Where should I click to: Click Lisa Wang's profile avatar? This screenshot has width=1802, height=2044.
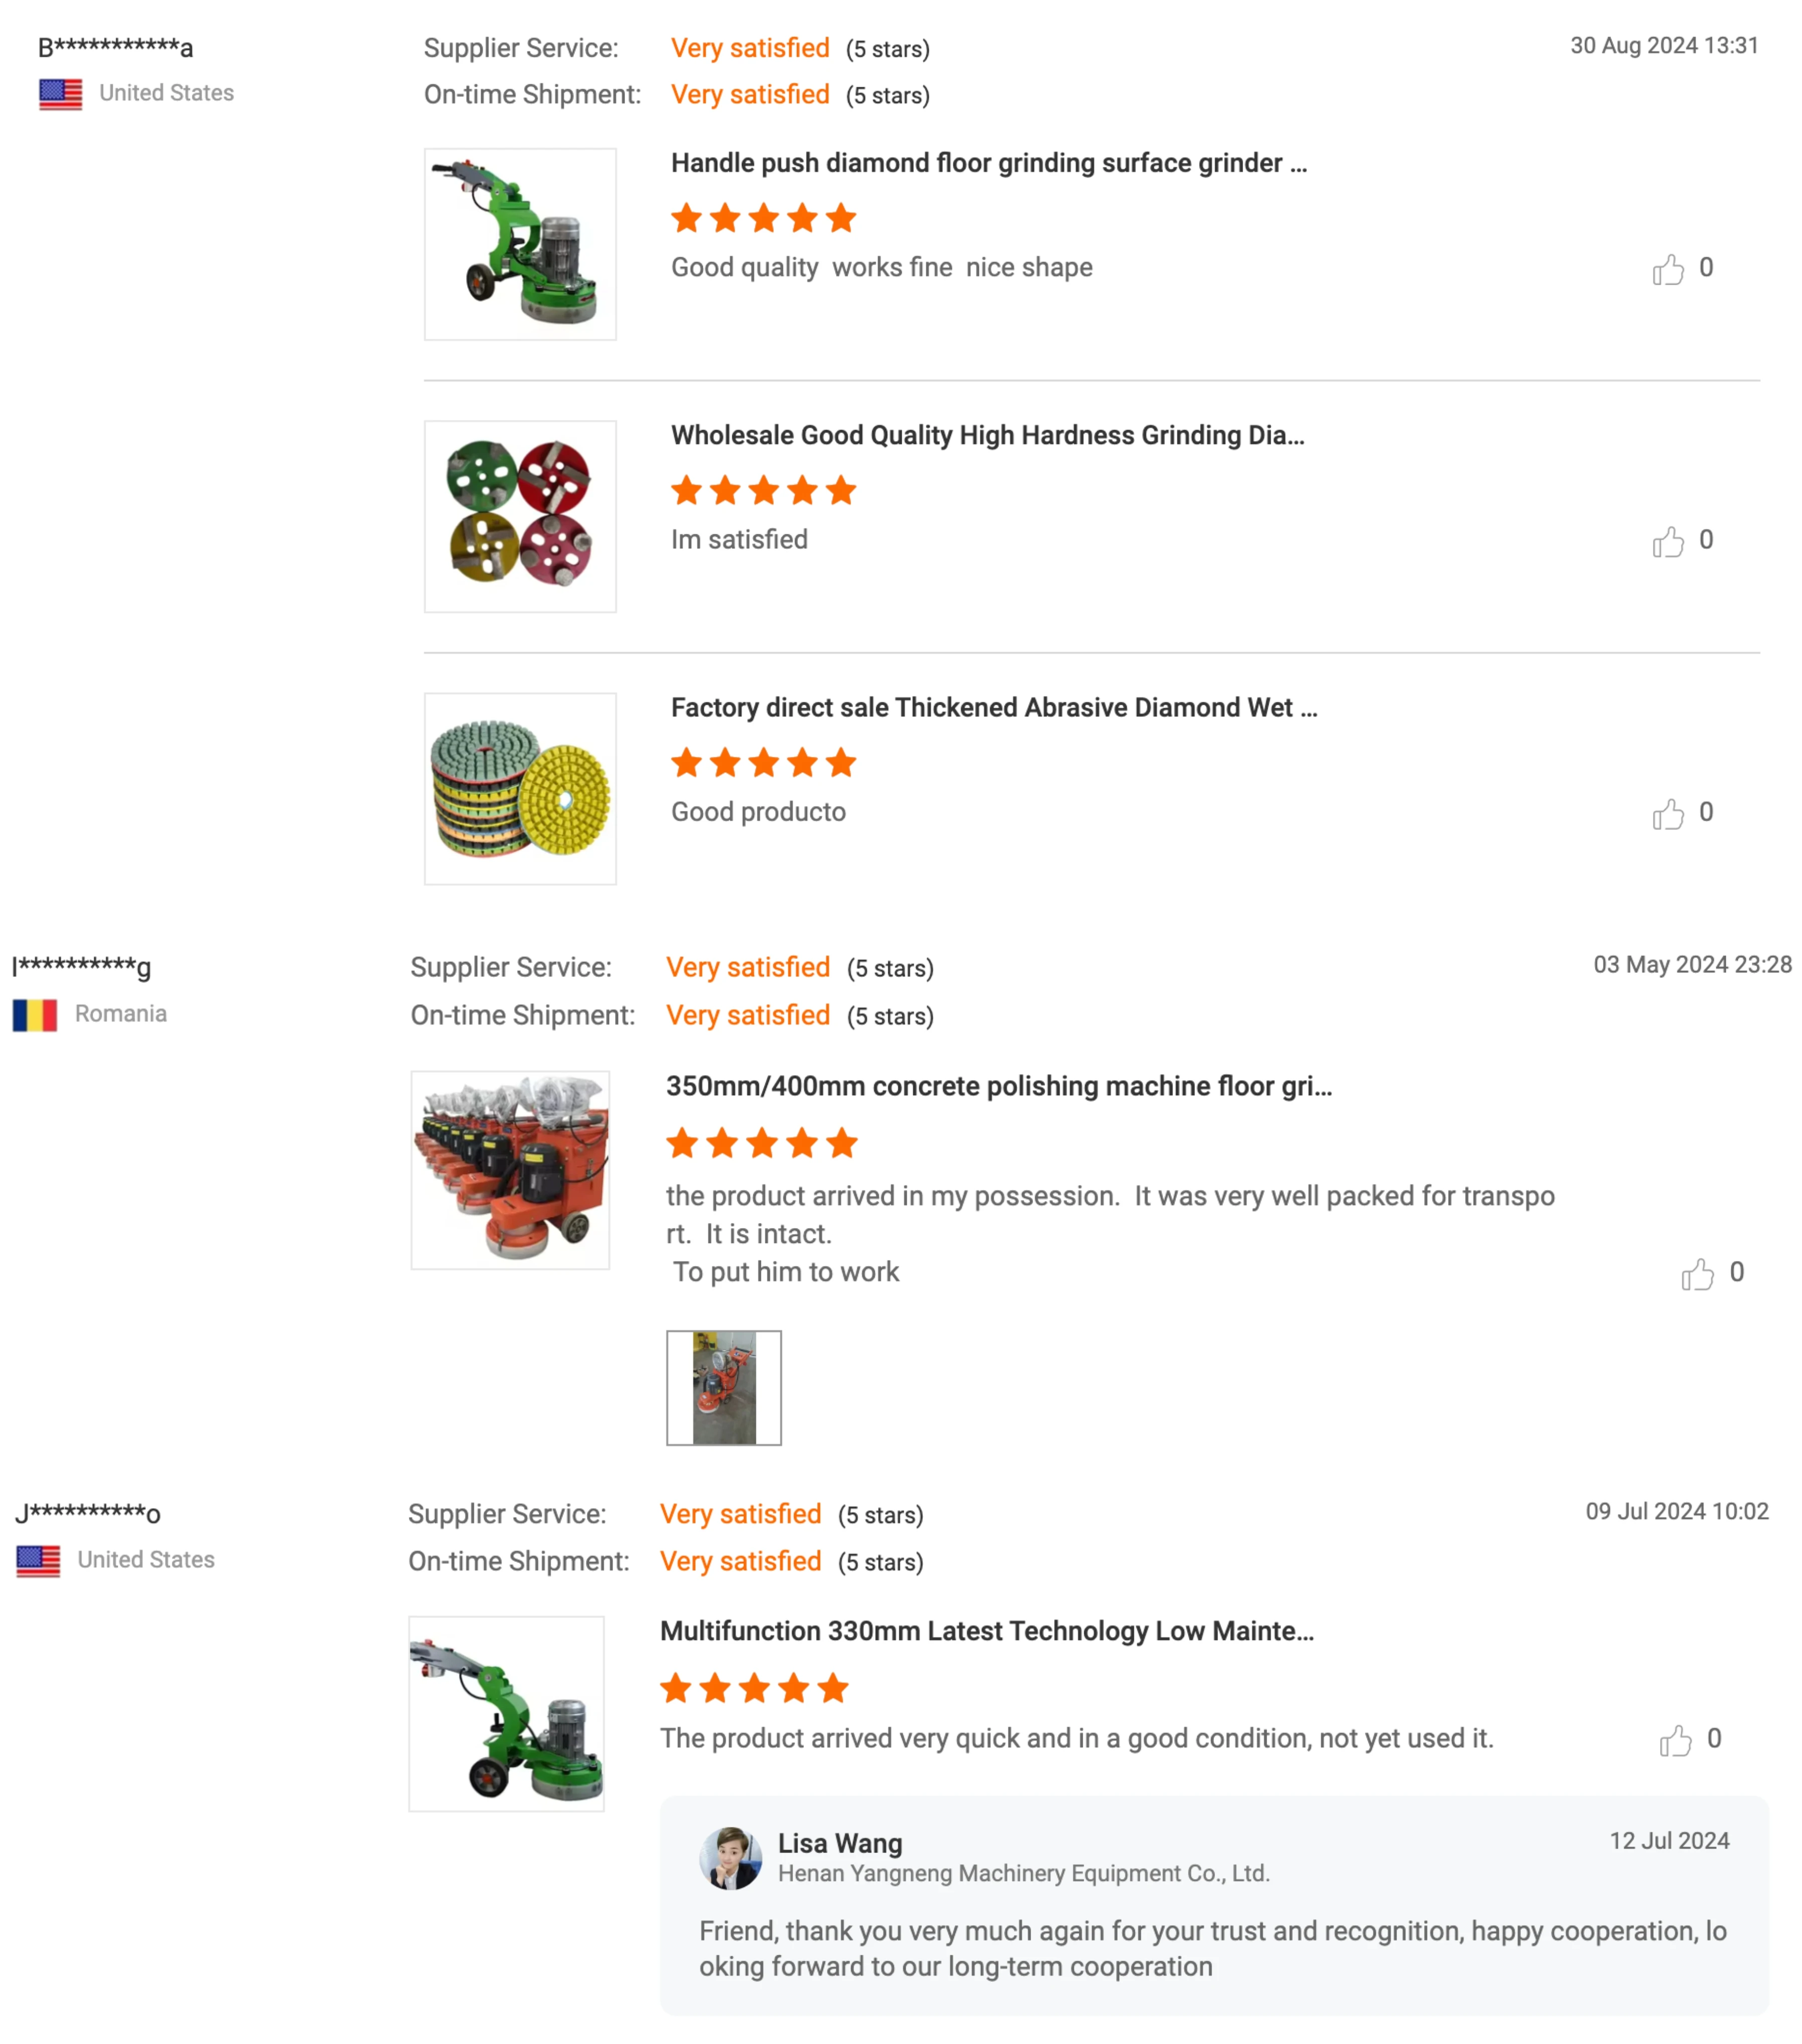(730, 1858)
